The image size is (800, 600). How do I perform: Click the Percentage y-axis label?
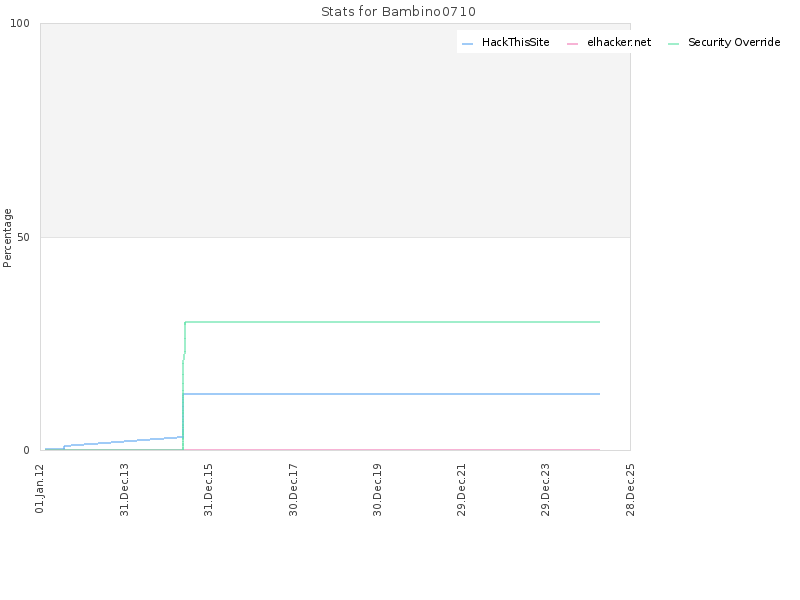coord(7,238)
